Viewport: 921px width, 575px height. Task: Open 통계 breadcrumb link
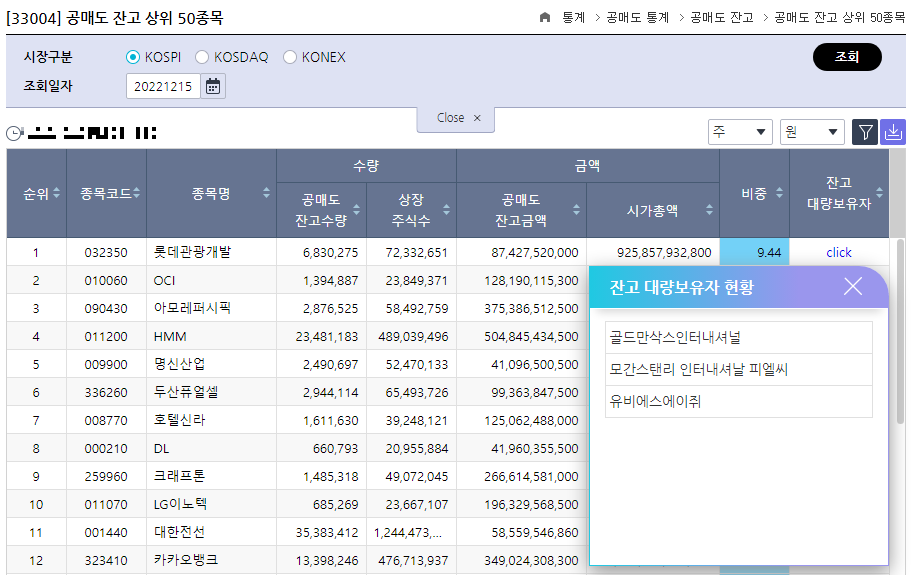(x=573, y=18)
